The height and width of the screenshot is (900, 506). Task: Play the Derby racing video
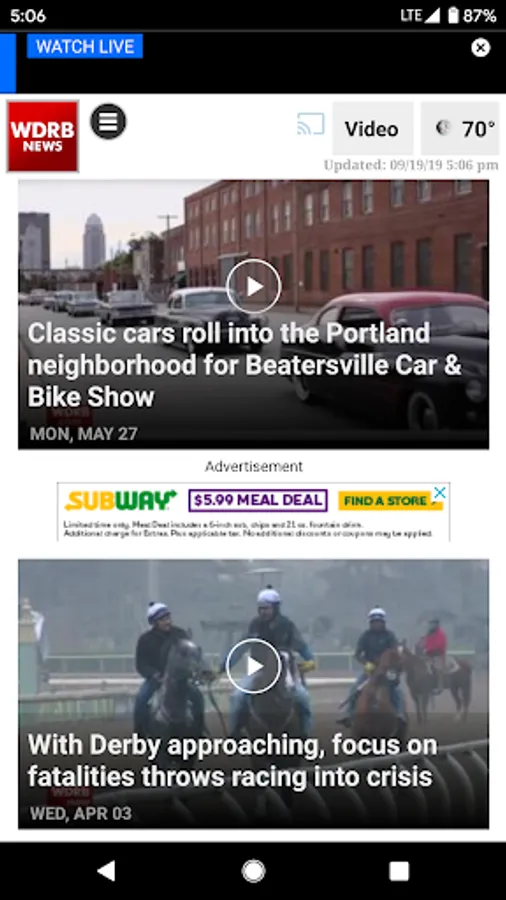pyautogui.click(x=254, y=666)
